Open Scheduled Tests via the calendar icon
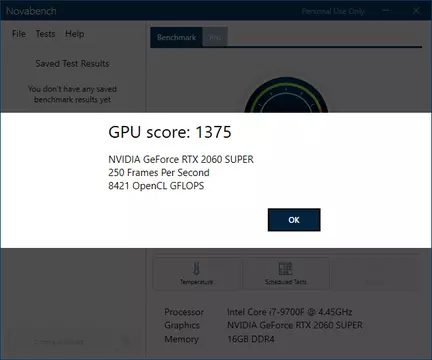432x360 pixels. coord(285,268)
